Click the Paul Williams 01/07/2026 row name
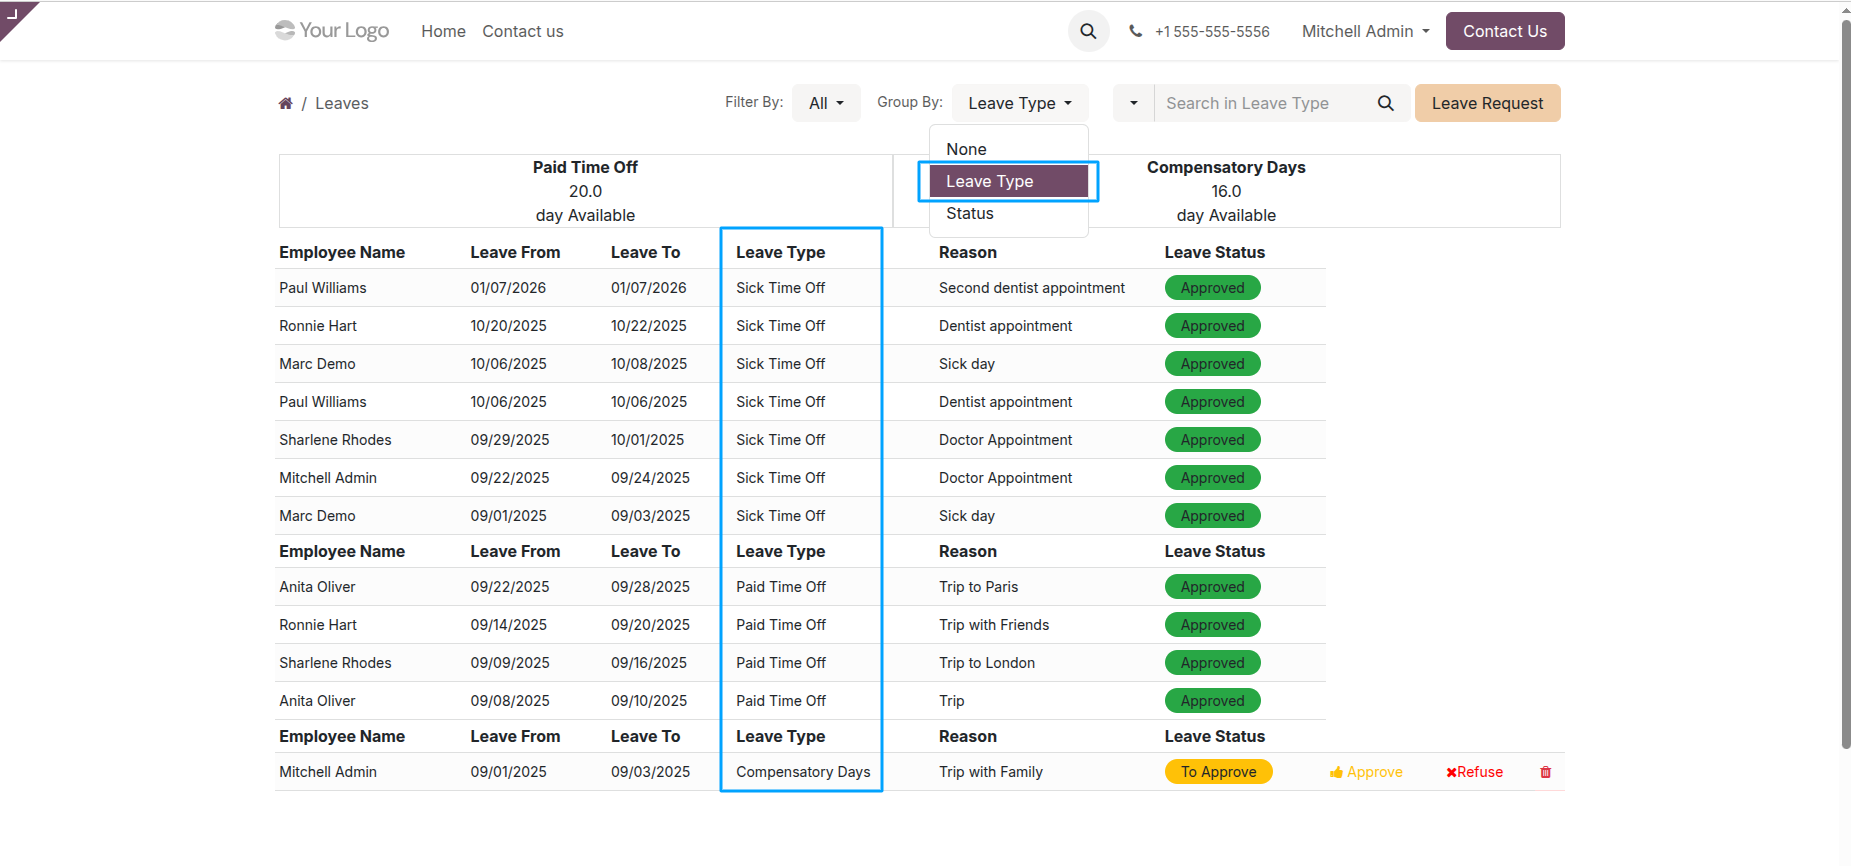 (323, 288)
